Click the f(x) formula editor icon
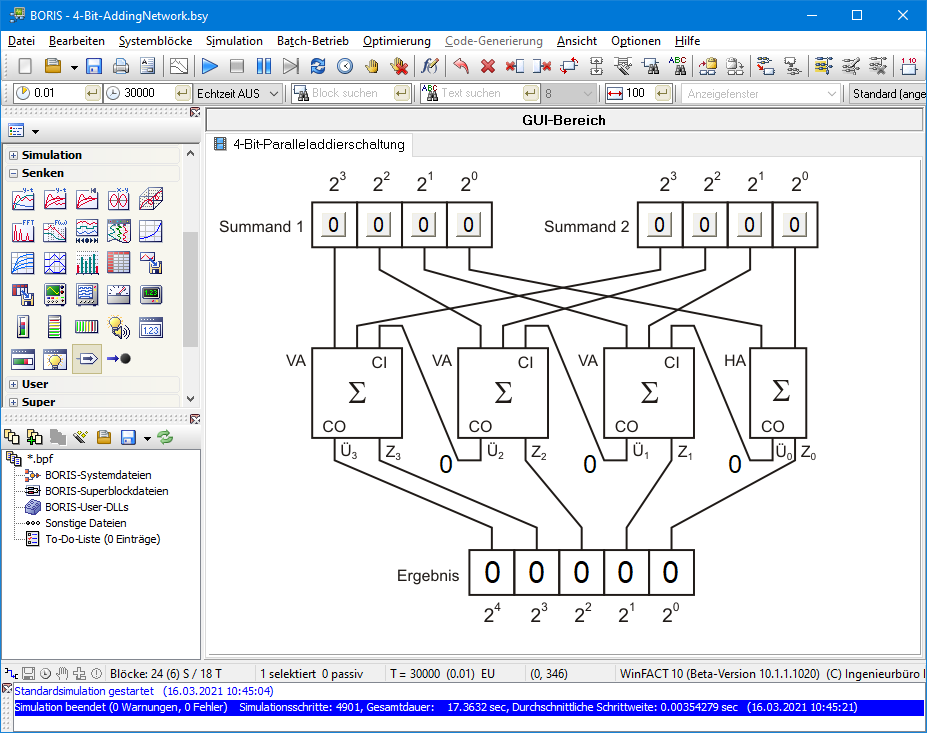 (429, 66)
